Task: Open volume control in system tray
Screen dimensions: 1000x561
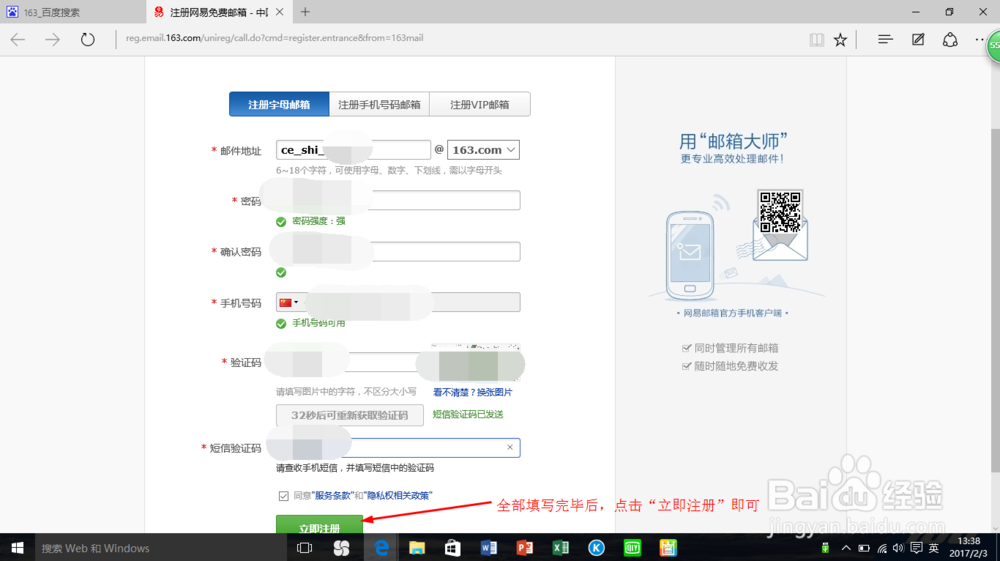Action: (x=899, y=548)
